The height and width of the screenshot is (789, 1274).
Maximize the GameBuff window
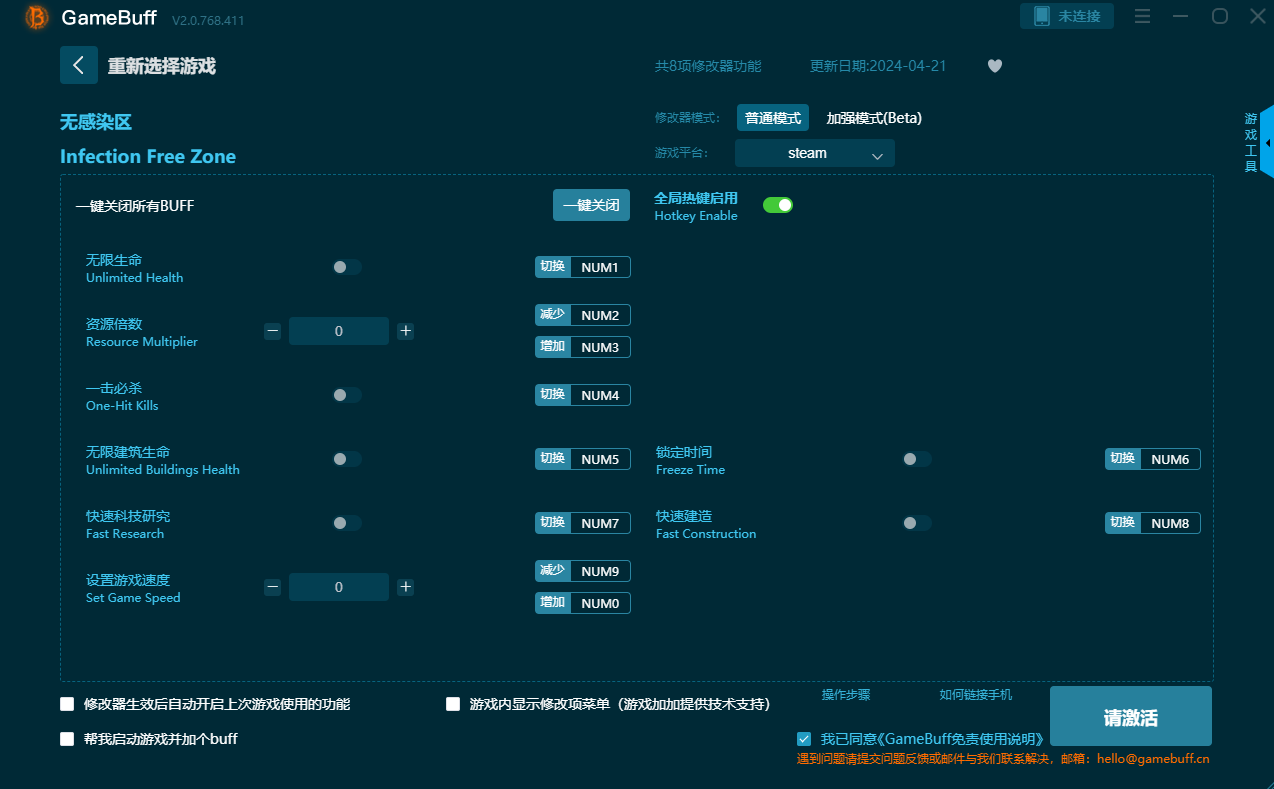pyautogui.click(x=1220, y=16)
